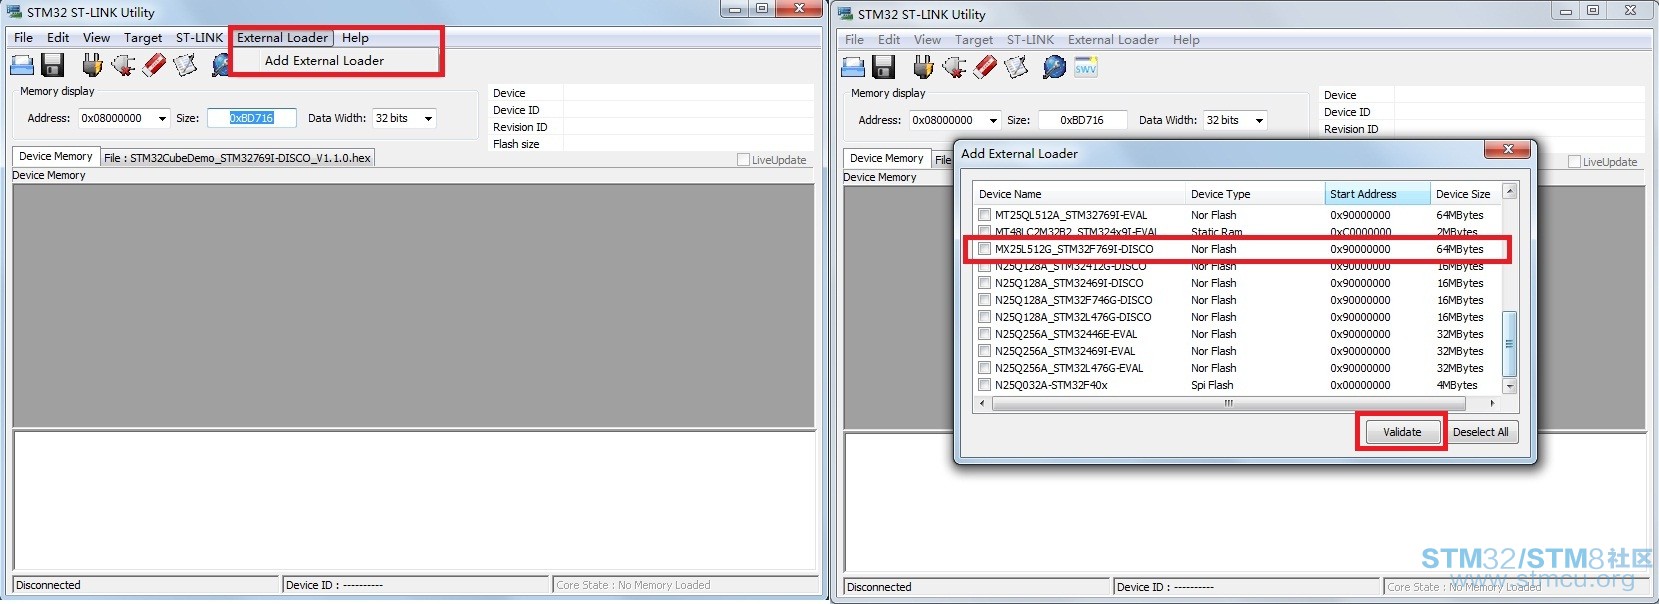Close the Add External Loader dialog
1659x604 pixels.
click(x=1506, y=150)
